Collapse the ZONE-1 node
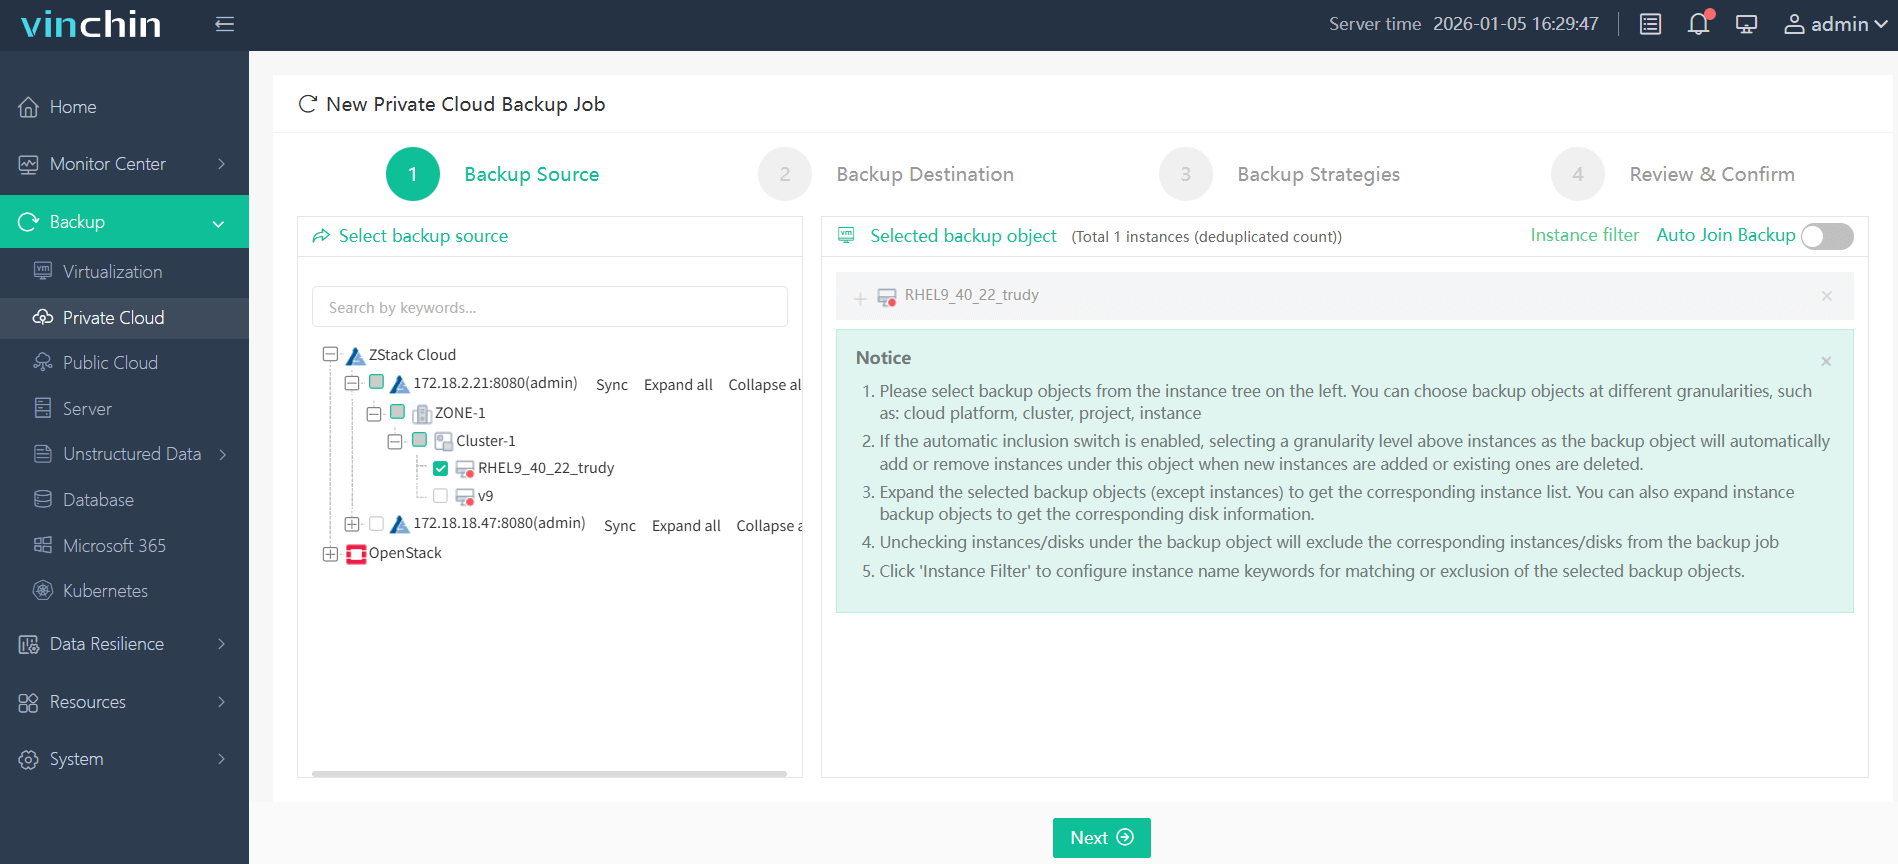Image resolution: width=1898 pixels, height=864 pixels. [x=374, y=413]
